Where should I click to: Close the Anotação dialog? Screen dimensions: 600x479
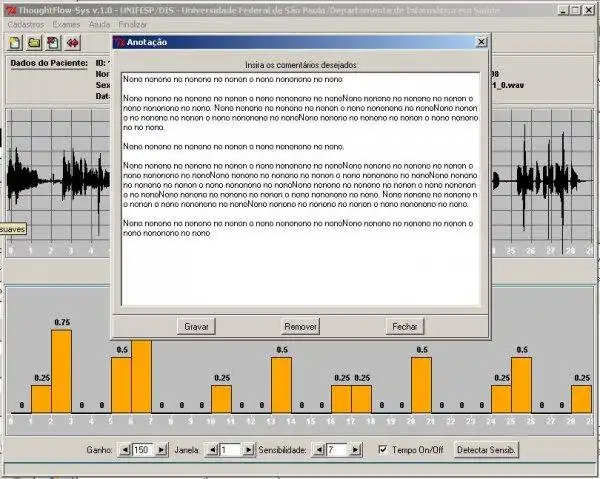pos(481,42)
